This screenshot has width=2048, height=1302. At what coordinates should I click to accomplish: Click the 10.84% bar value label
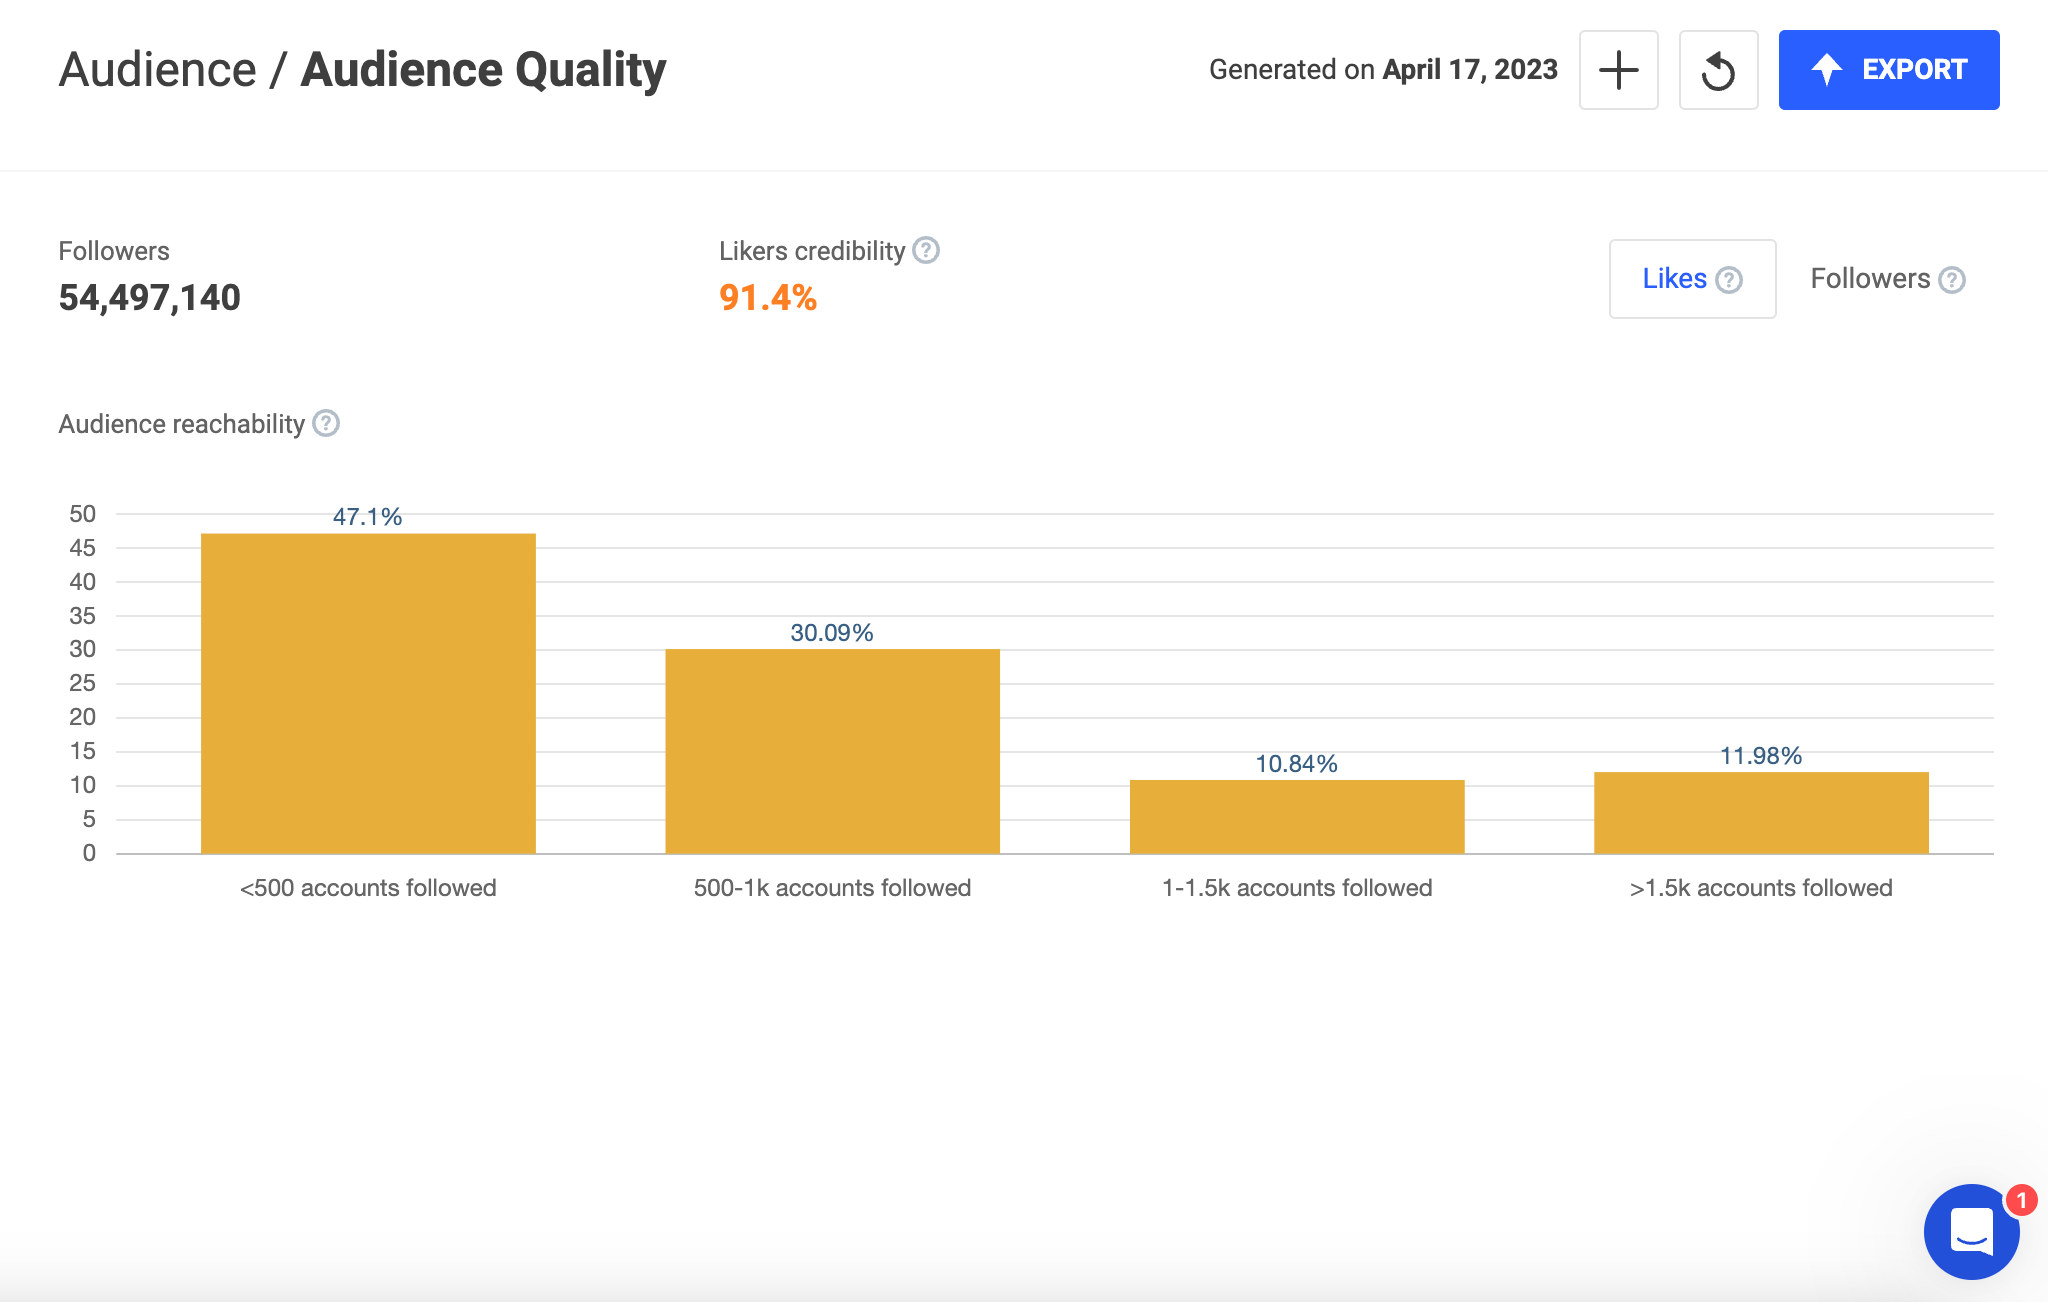pos(1296,764)
